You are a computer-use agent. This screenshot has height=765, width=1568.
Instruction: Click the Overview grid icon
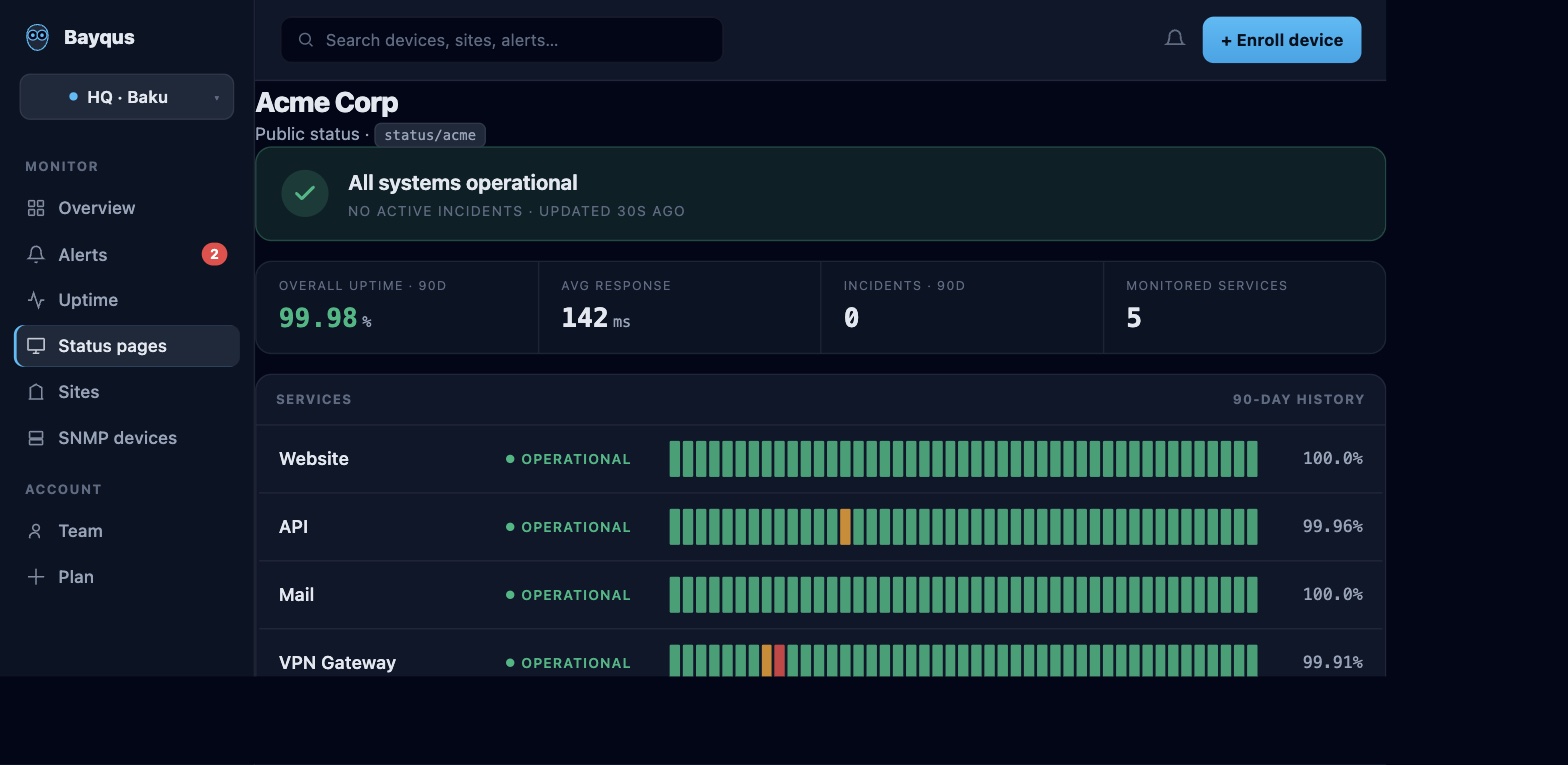[36, 208]
